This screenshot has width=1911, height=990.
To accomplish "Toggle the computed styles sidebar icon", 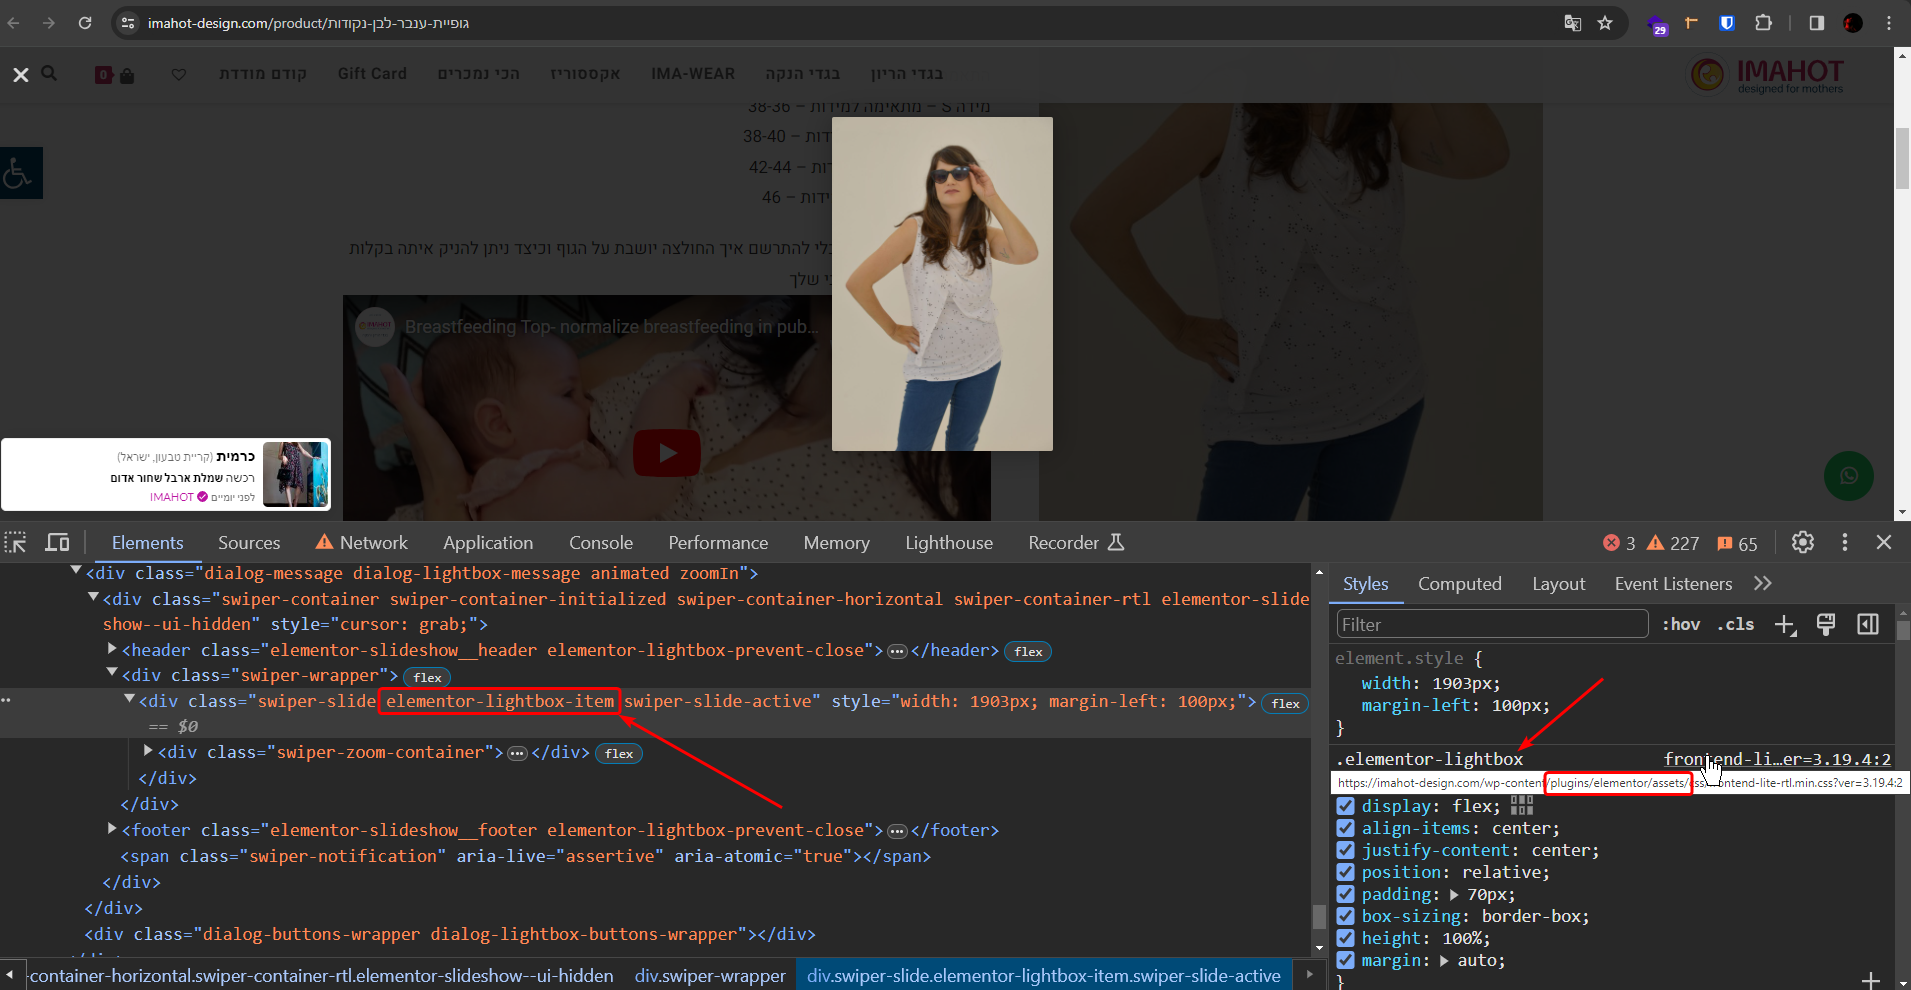I will click(1867, 624).
